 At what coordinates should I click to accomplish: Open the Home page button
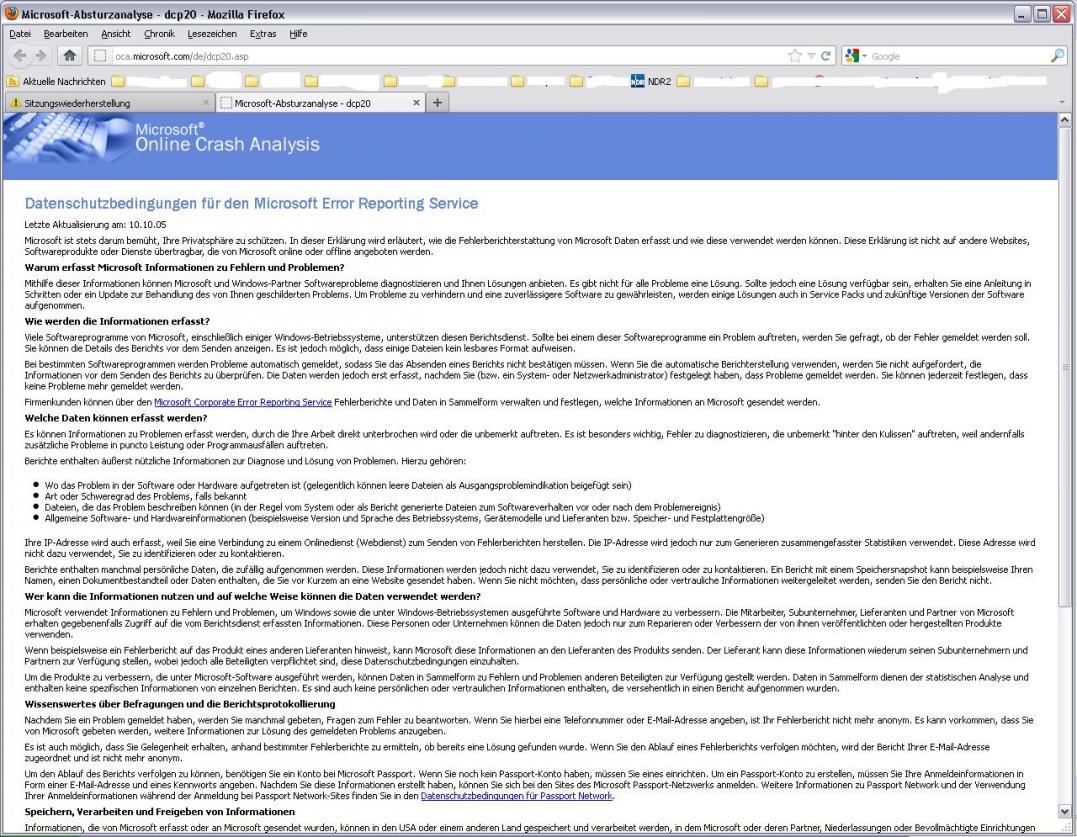pyautogui.click(x=69, y=56)
